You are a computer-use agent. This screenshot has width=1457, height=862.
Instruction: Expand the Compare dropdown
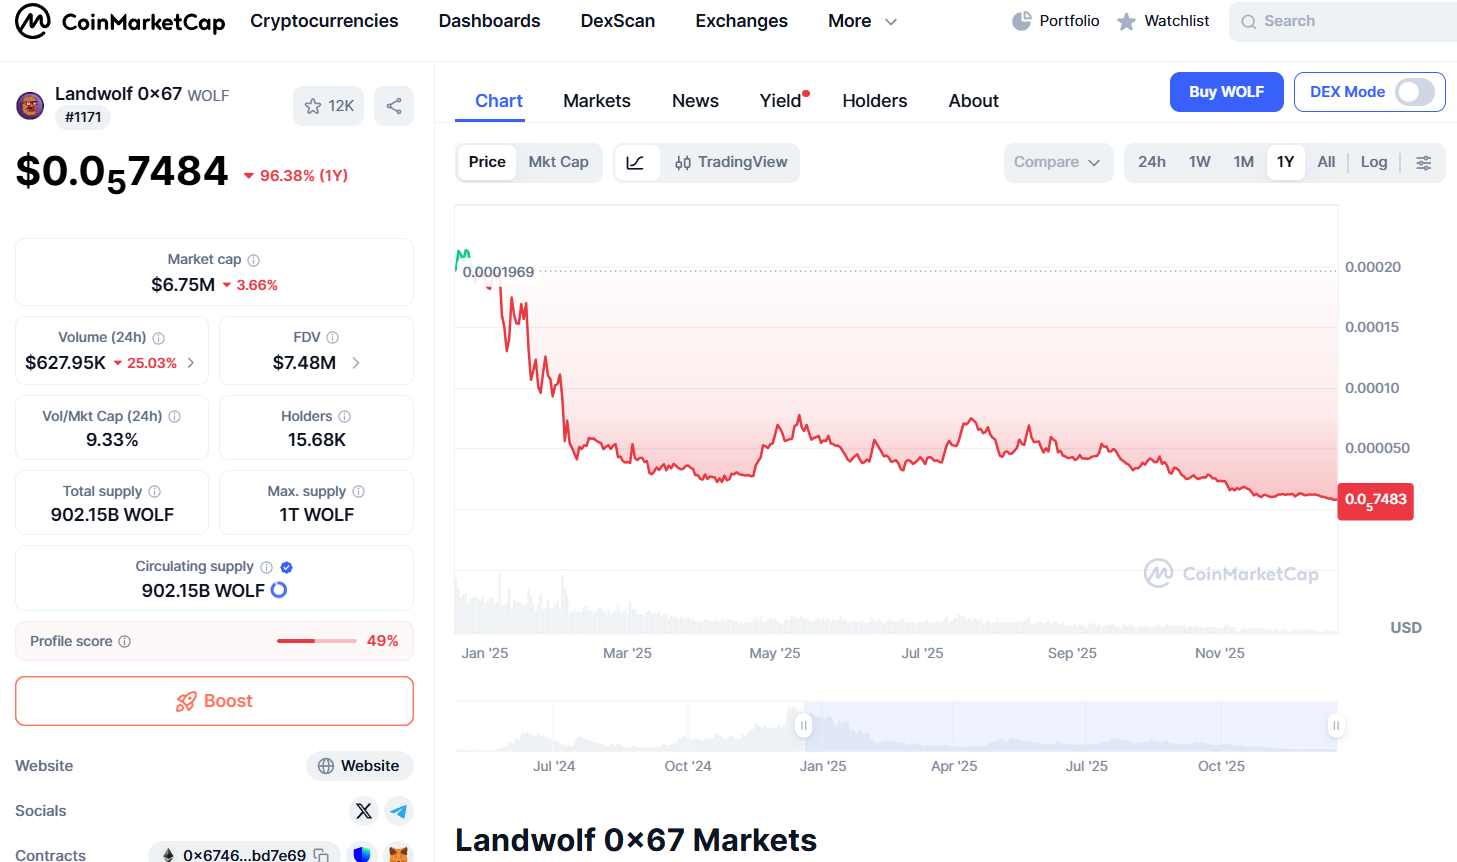pos(1057,162)
